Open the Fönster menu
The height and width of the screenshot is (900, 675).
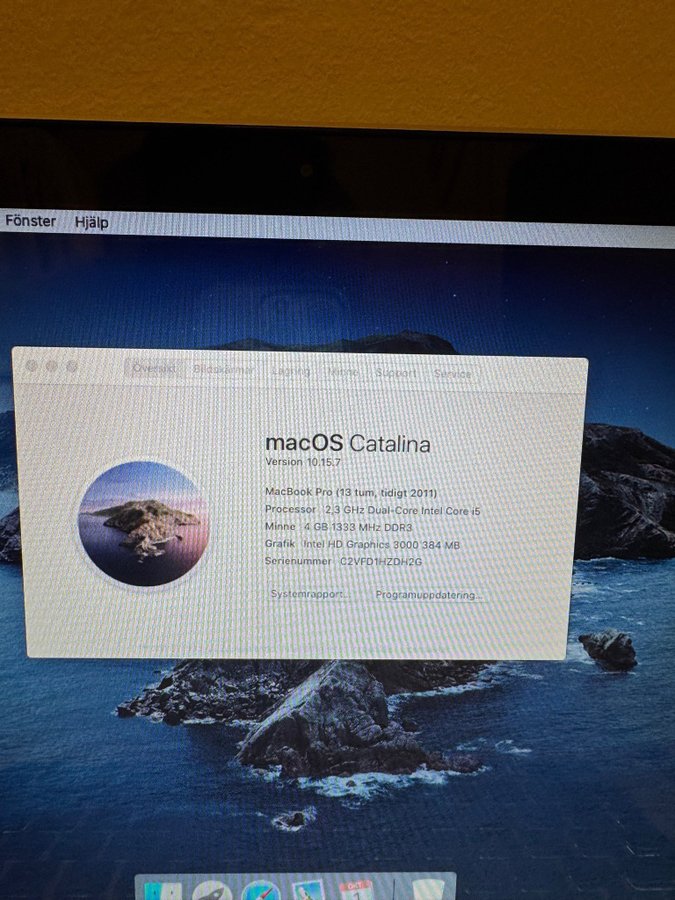[31, 221]
